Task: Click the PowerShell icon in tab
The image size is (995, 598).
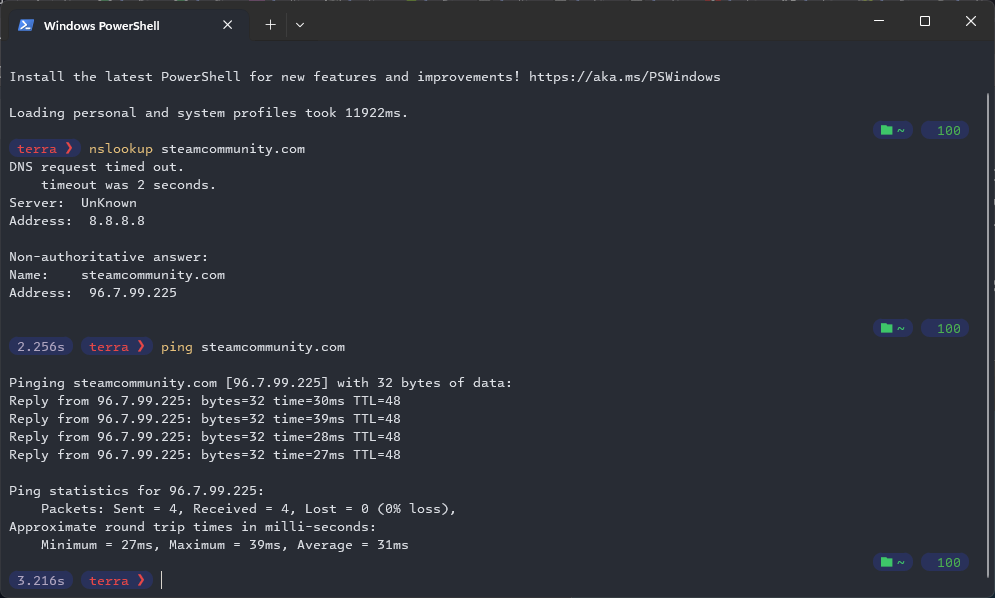Action: [26, 25]
